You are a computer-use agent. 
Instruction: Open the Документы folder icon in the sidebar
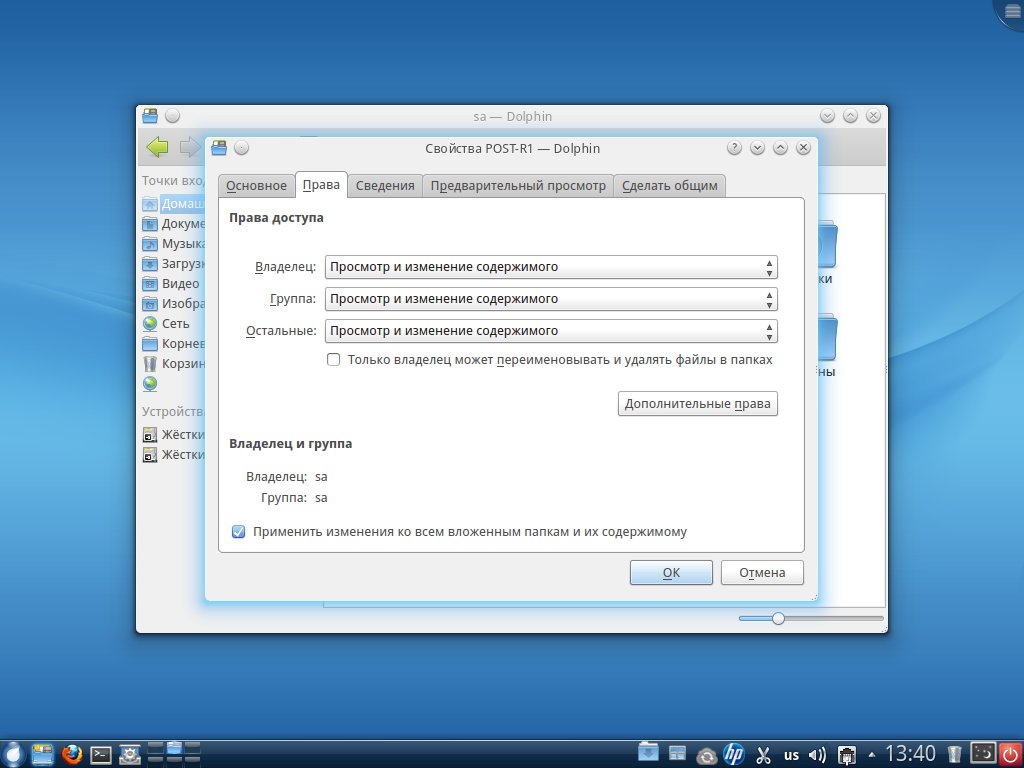(150, 224)
